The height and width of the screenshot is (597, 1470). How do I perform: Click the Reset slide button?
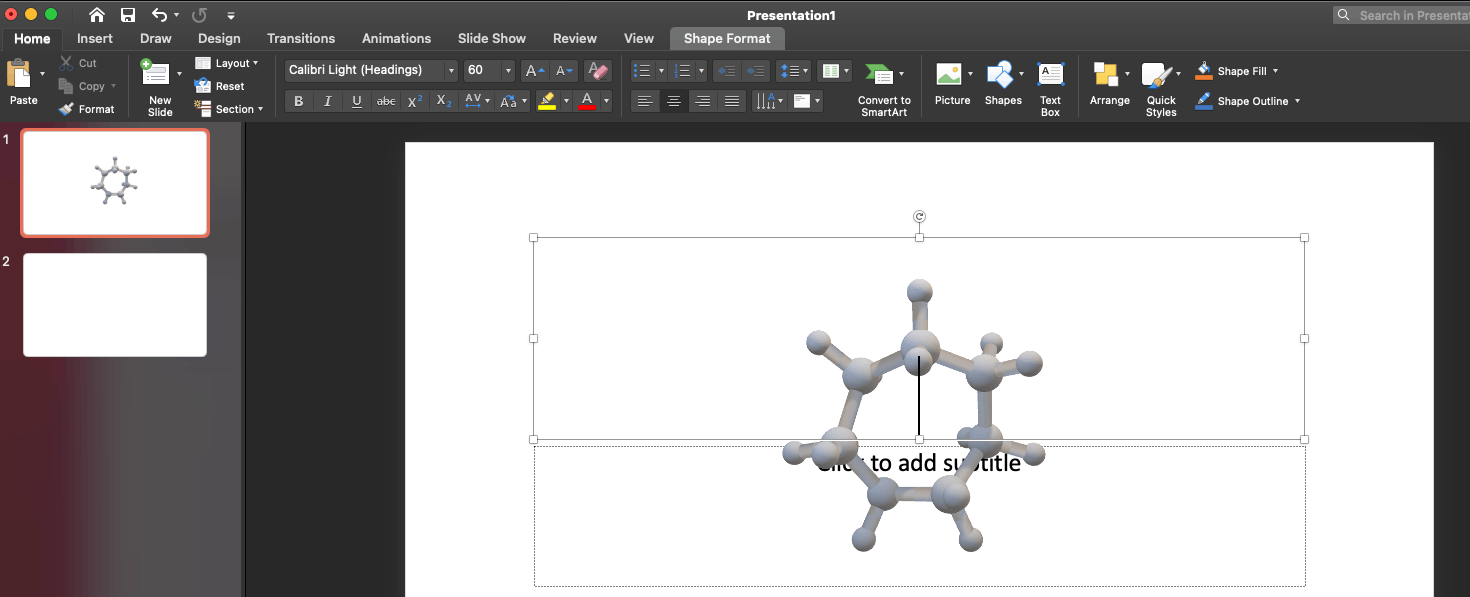[x=220, y=86]
